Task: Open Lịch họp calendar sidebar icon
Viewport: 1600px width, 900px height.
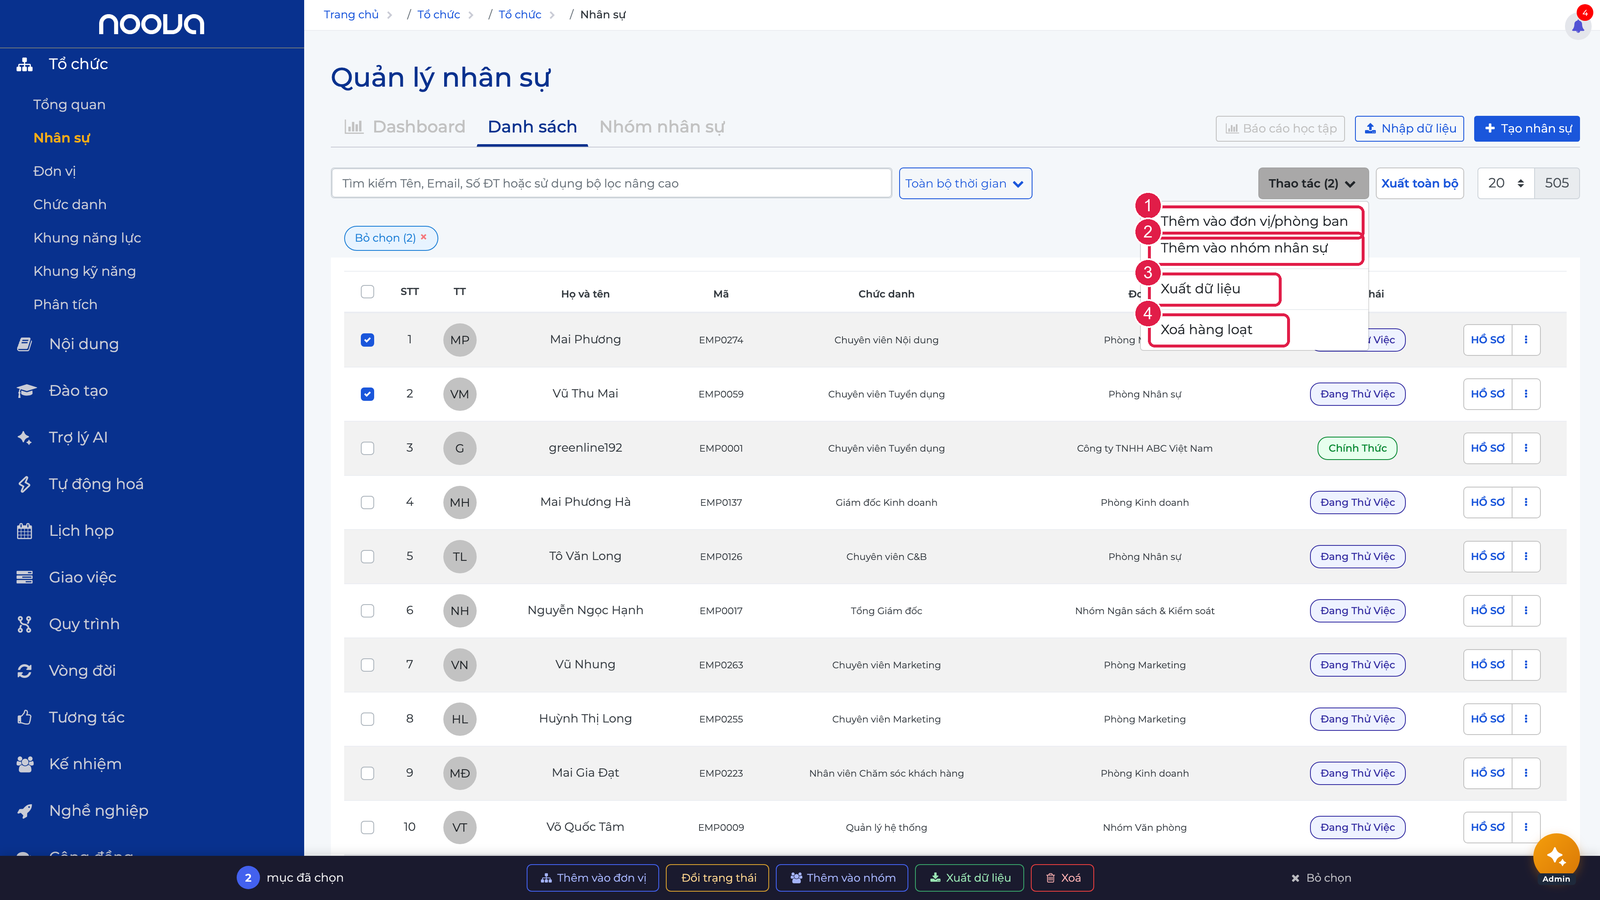Action: (25, 531)
